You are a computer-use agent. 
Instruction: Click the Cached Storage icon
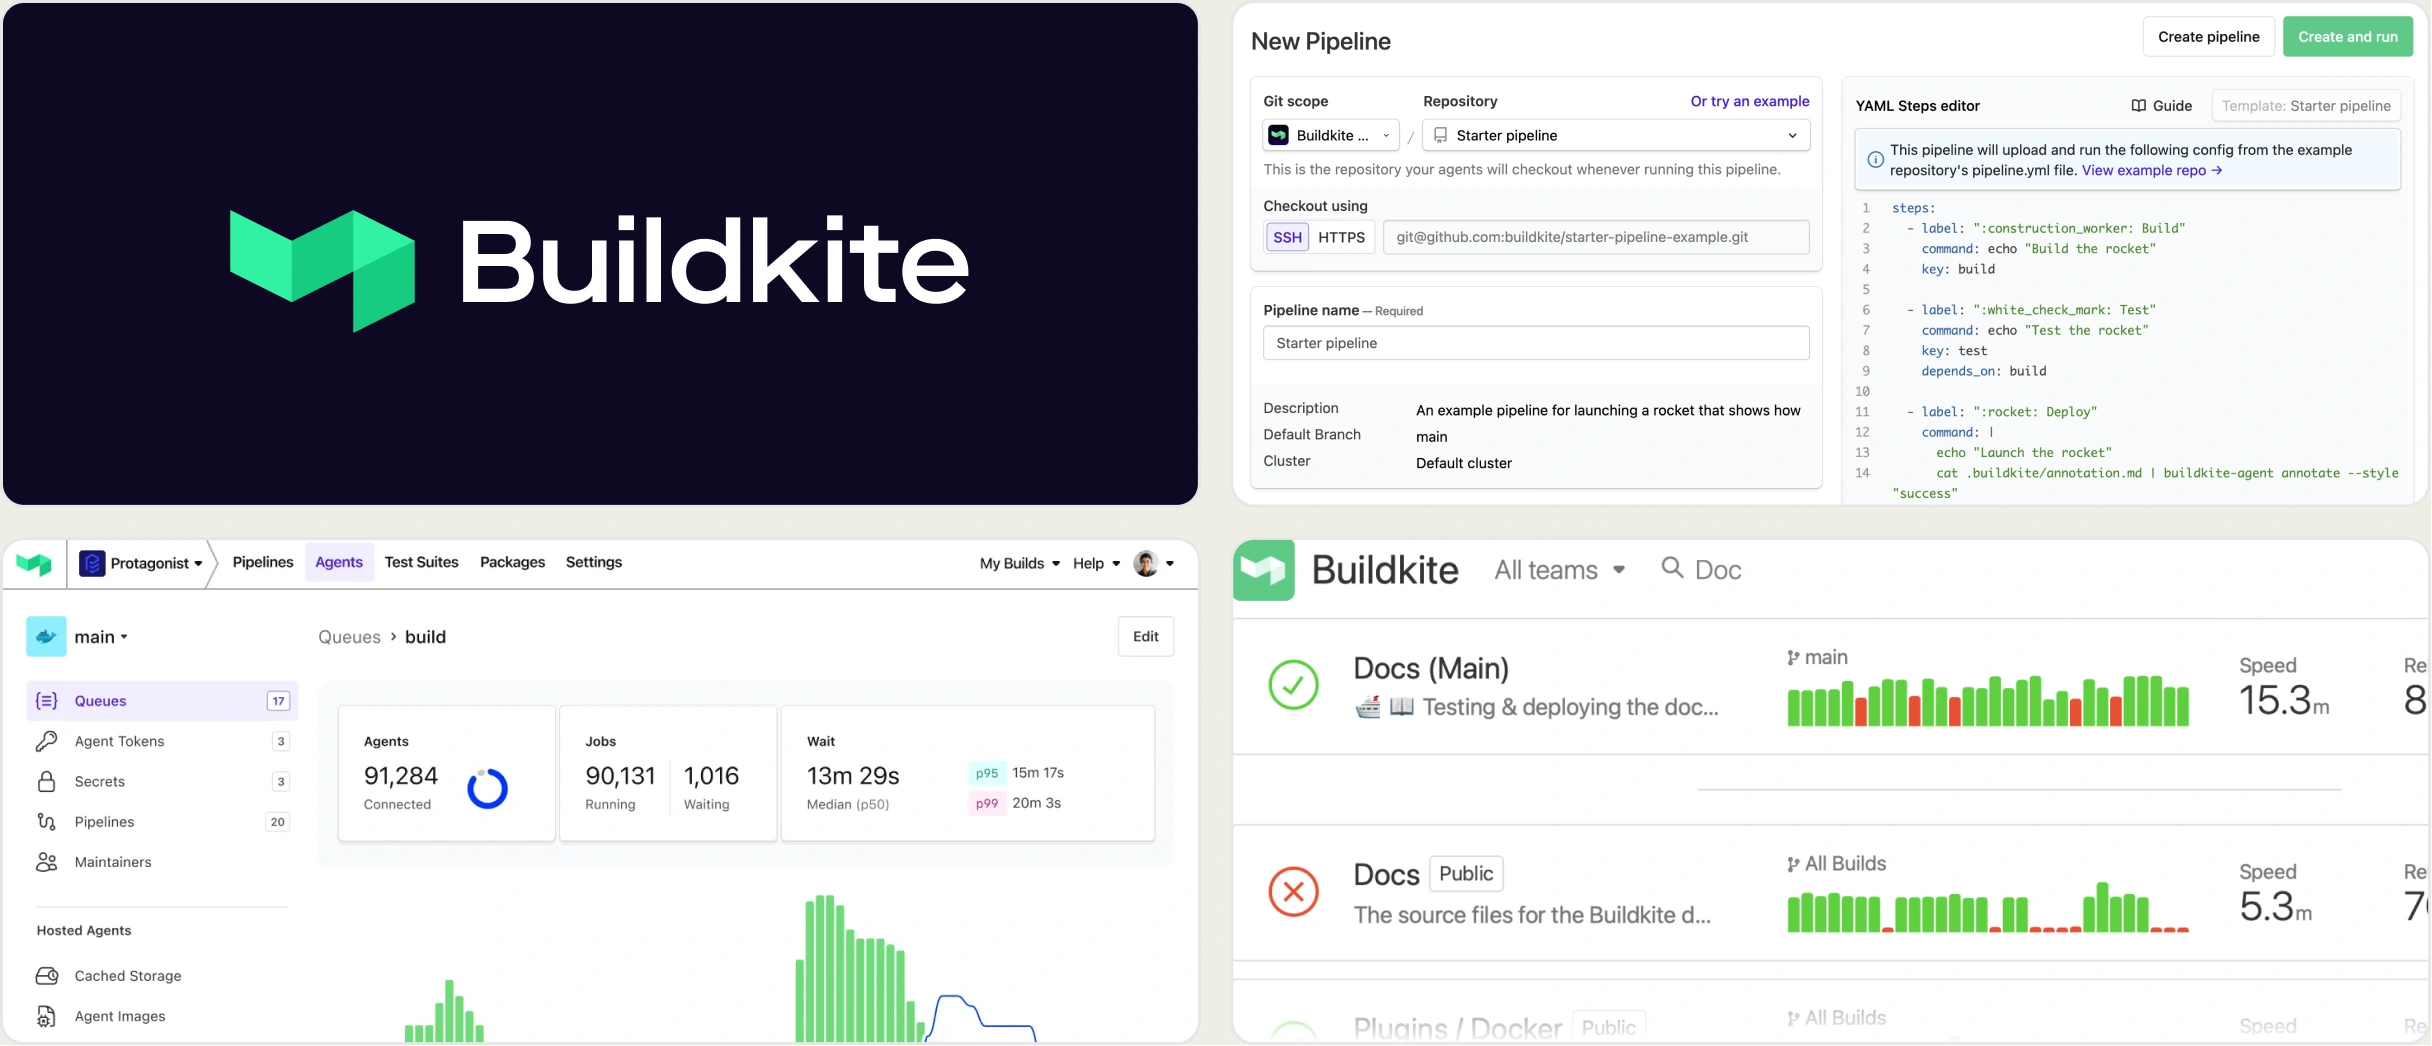(x=47, y=975)
